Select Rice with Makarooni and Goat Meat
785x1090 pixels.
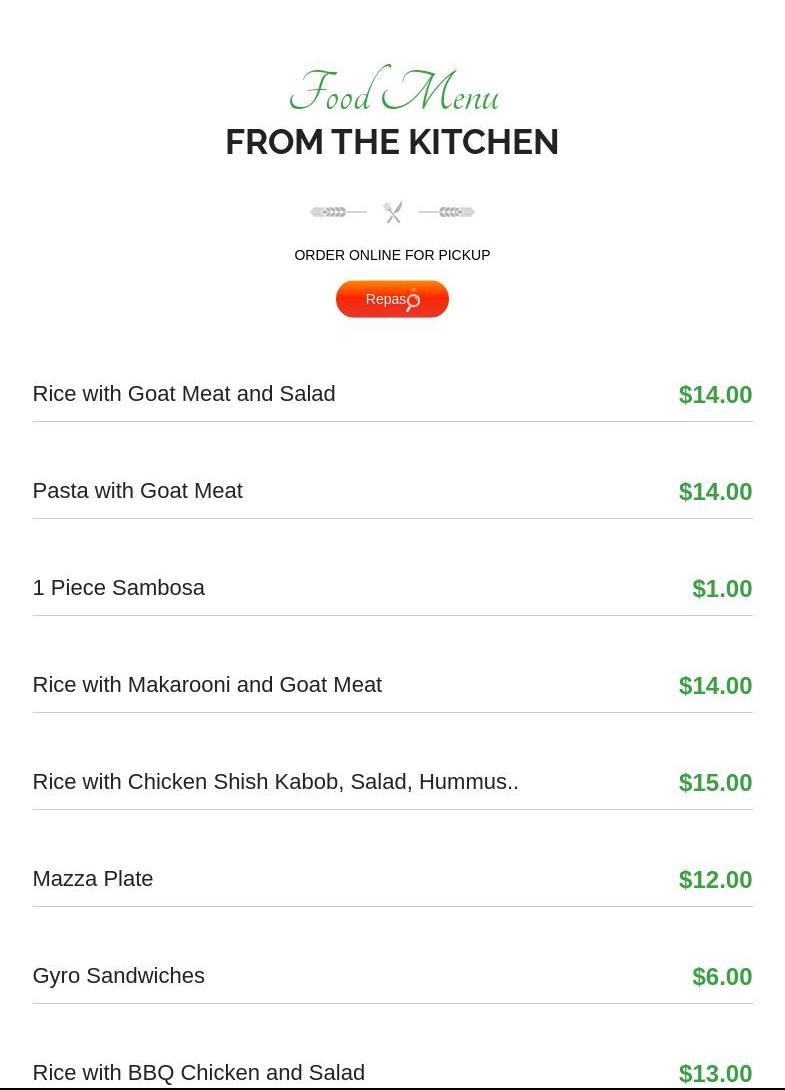(207, 685)
